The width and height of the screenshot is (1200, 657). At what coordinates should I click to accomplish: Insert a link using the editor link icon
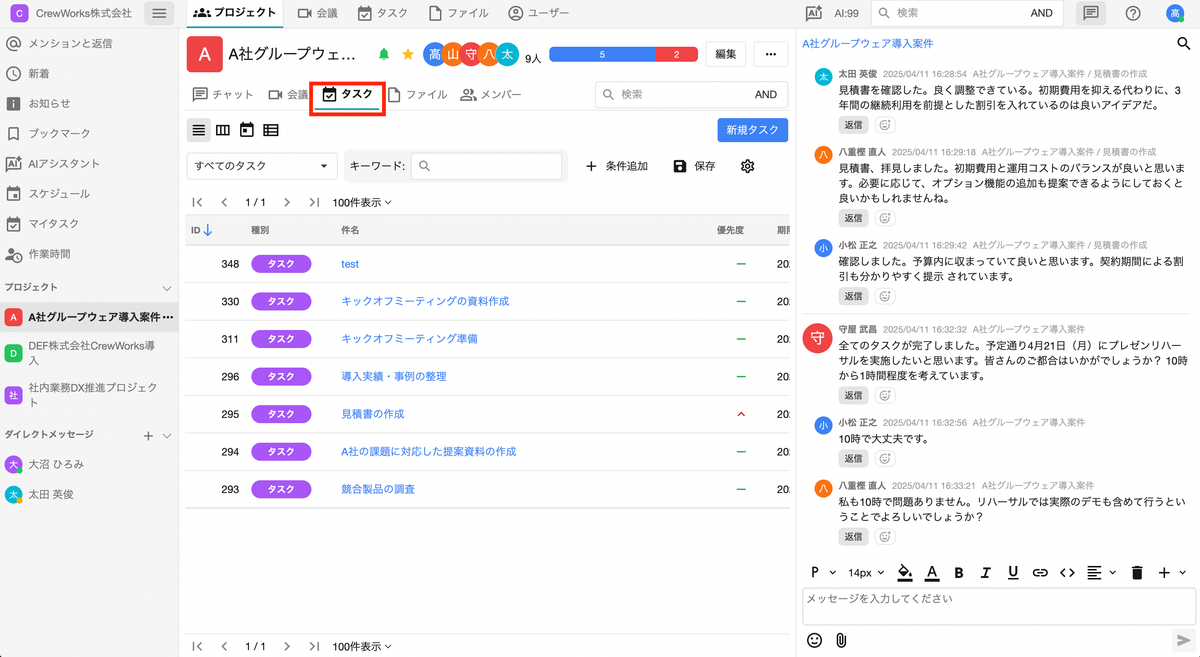[1040, 573]
